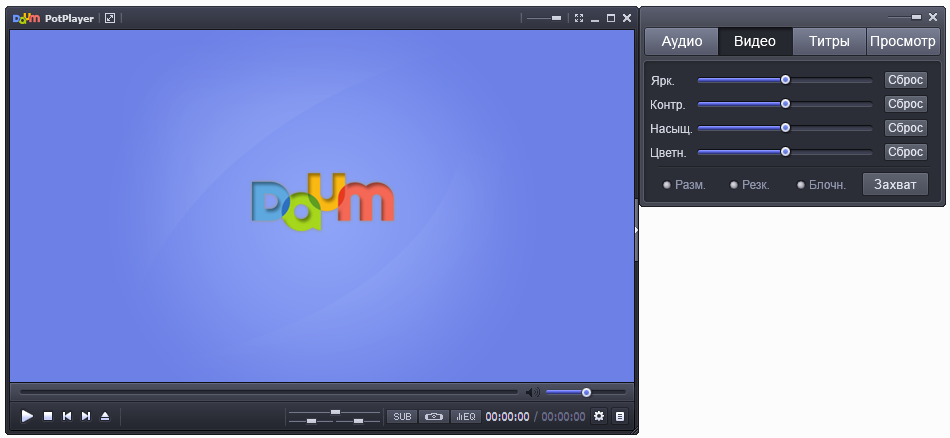Reset brightness with Сброс next to Ярк.
The image size is (950, 438).
pyautogui.click(x=906, y=80)
